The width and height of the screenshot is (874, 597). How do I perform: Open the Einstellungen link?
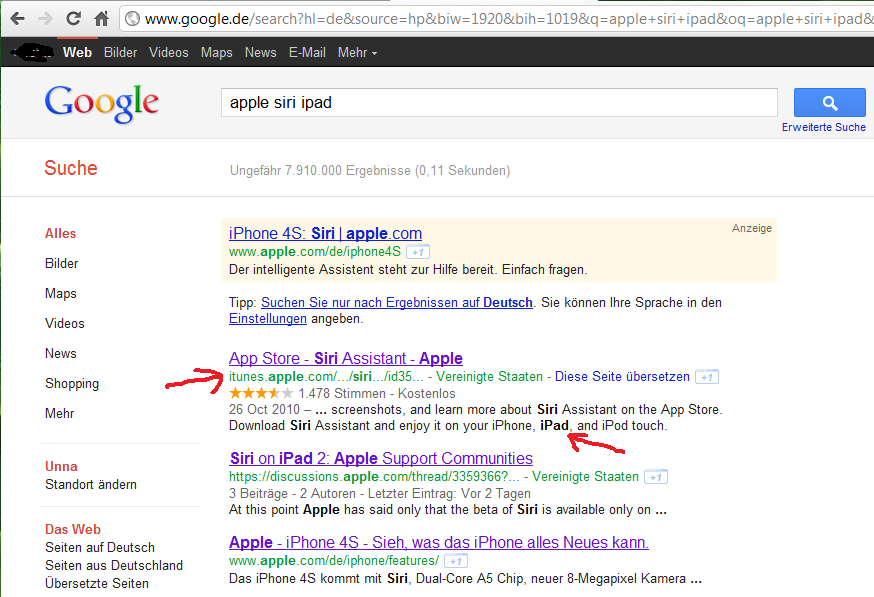pyautogui.click(x=268, y=319)
